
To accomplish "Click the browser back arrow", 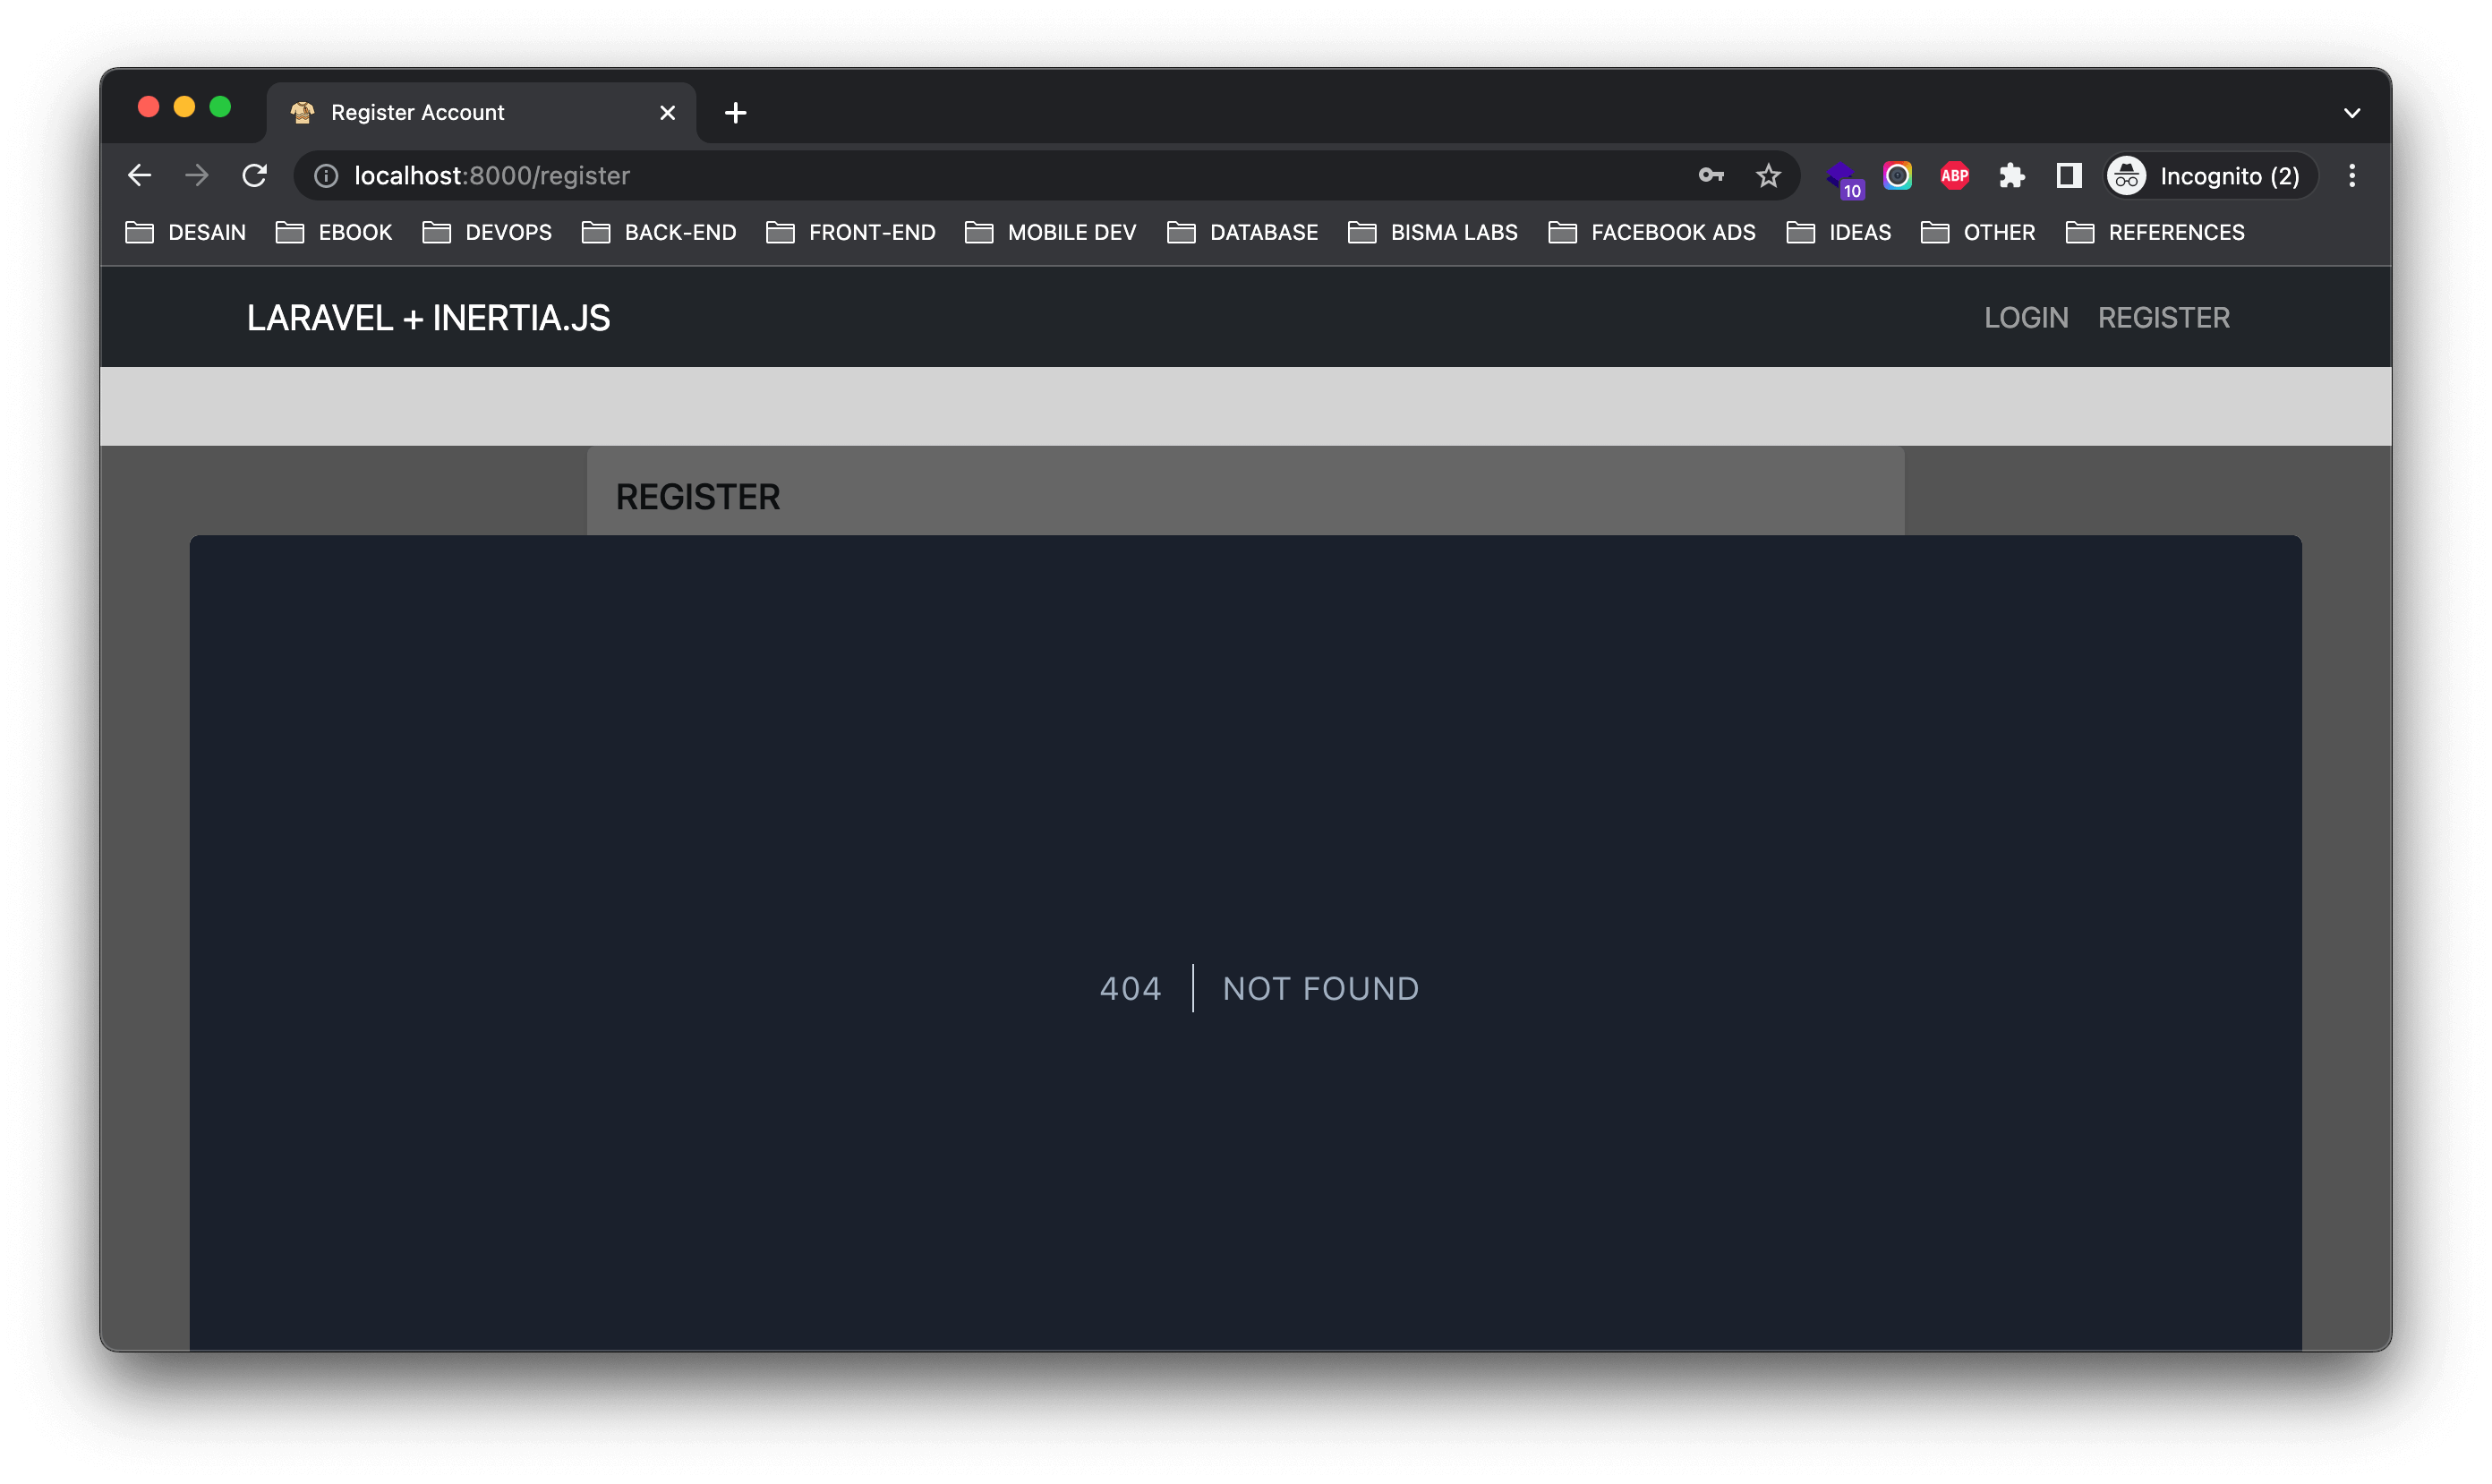I will [140, 176].
